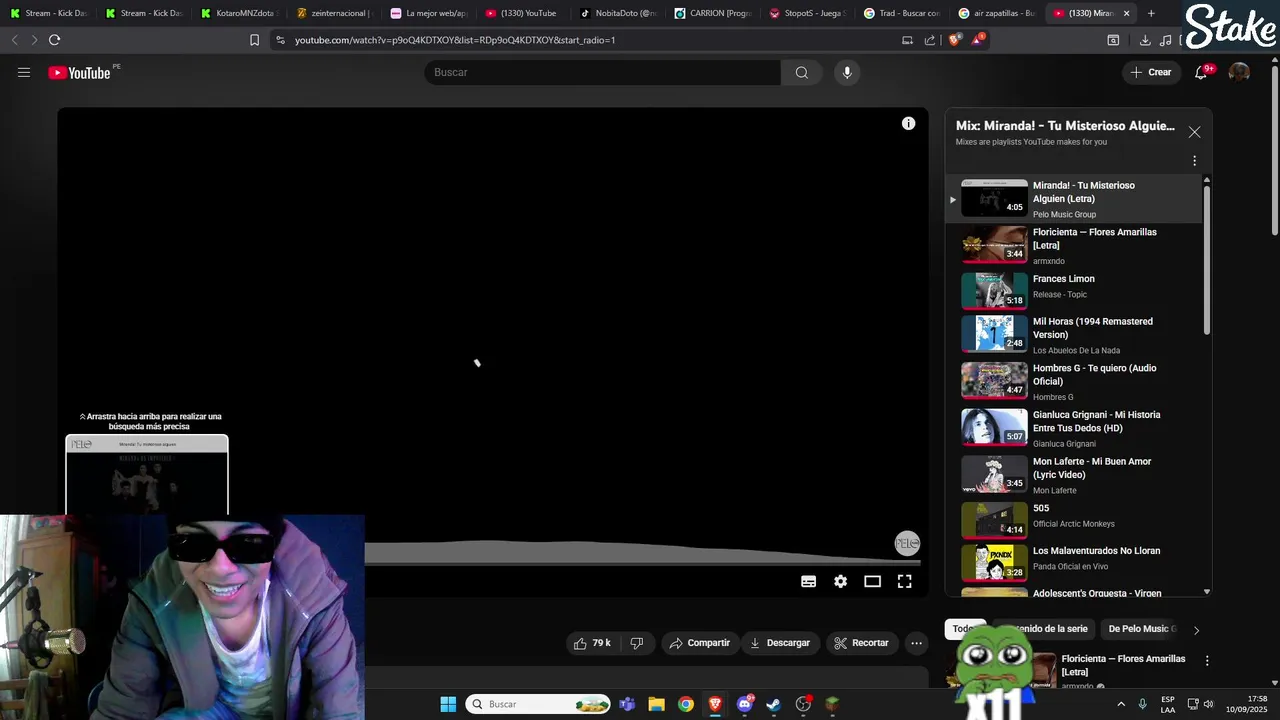Open Steam from the taskbar

(773, 704)
